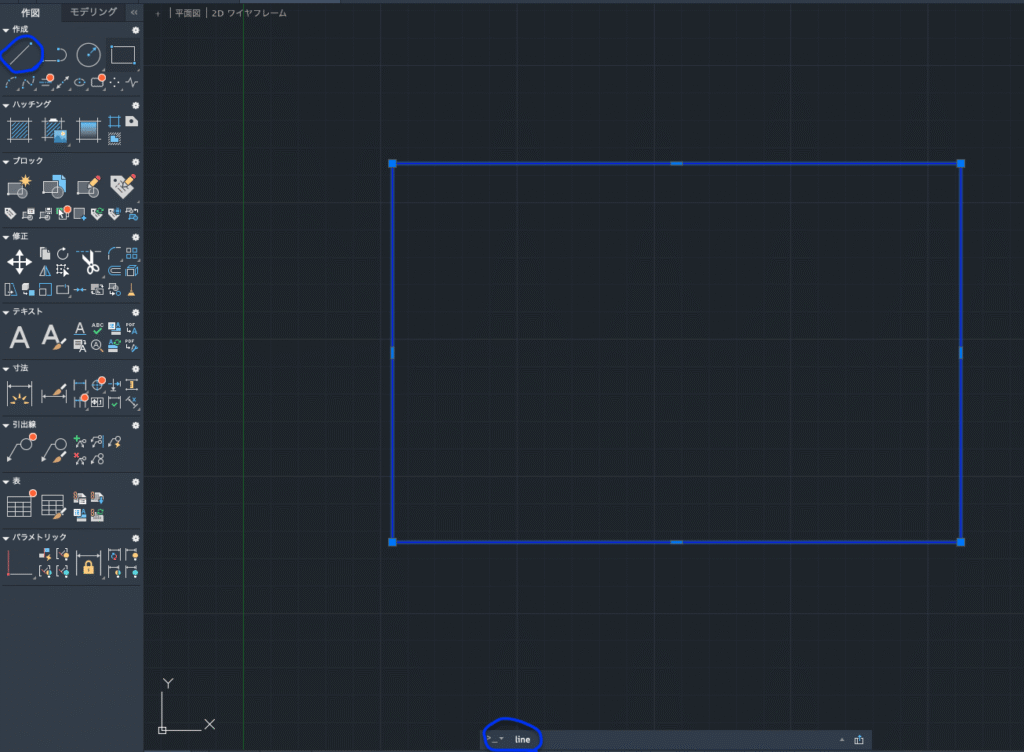
Task: Select the Circle drawing tool
Action: (88, 55)
